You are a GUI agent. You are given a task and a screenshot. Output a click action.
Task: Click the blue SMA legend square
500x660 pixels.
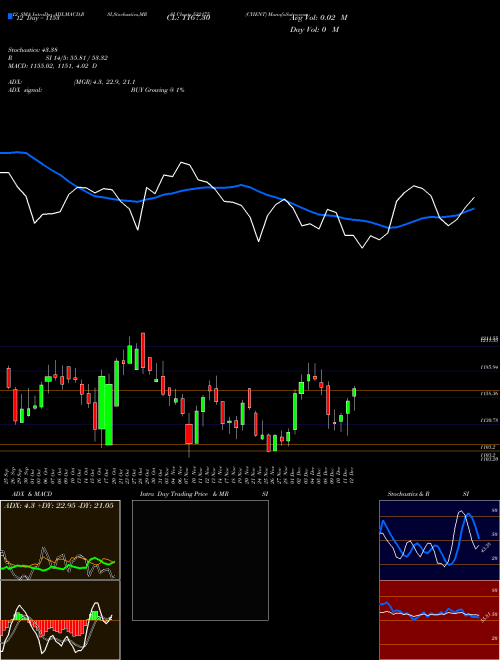[x=10, y=16]
